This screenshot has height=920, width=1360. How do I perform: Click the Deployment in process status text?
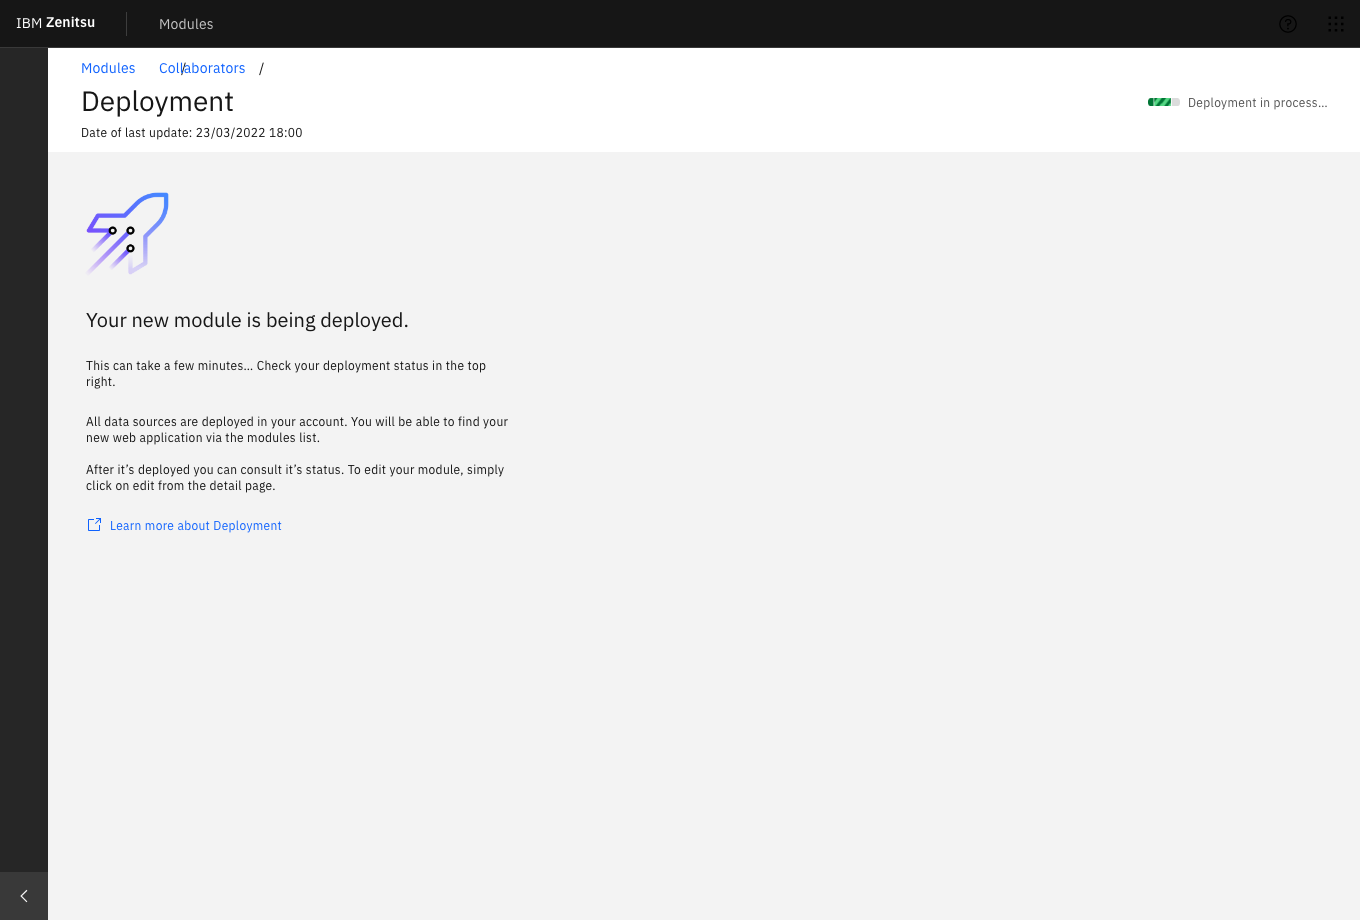click(x=1257, y=103)
